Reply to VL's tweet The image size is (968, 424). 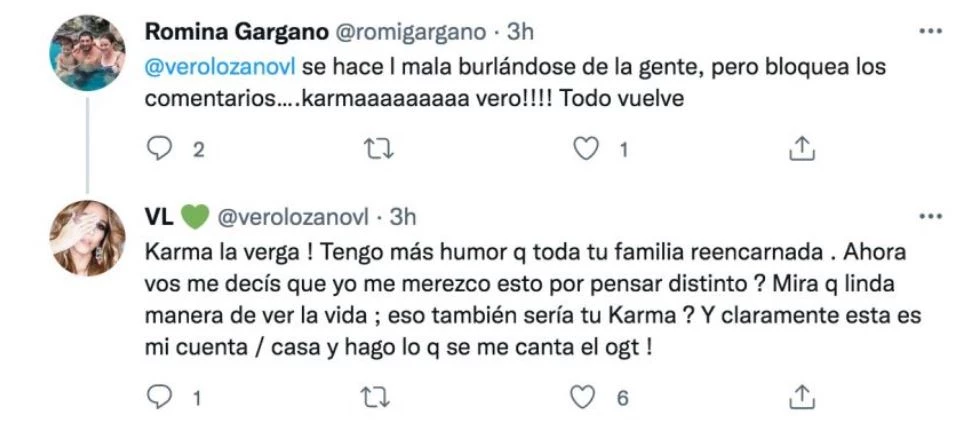161,397
